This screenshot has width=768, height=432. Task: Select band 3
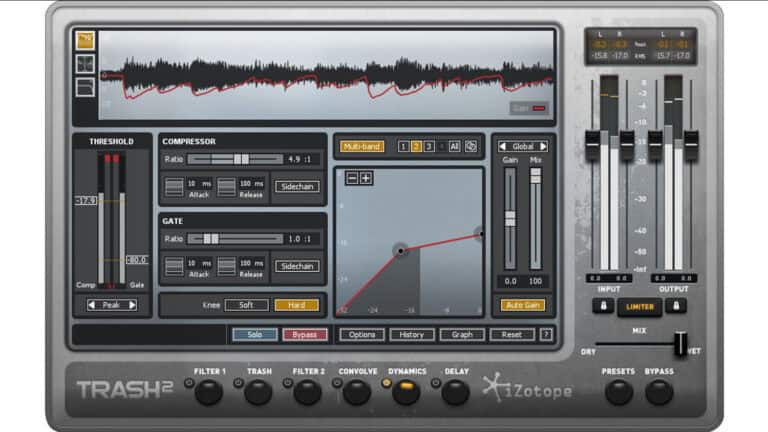(429, 146)
